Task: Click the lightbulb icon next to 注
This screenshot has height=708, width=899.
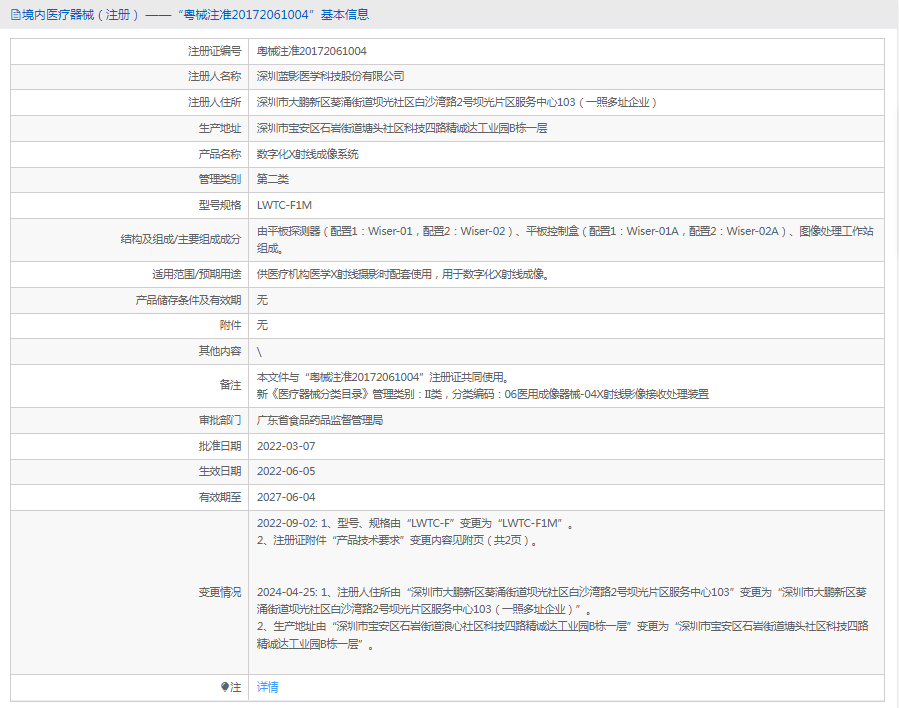Action: [225, 687]
